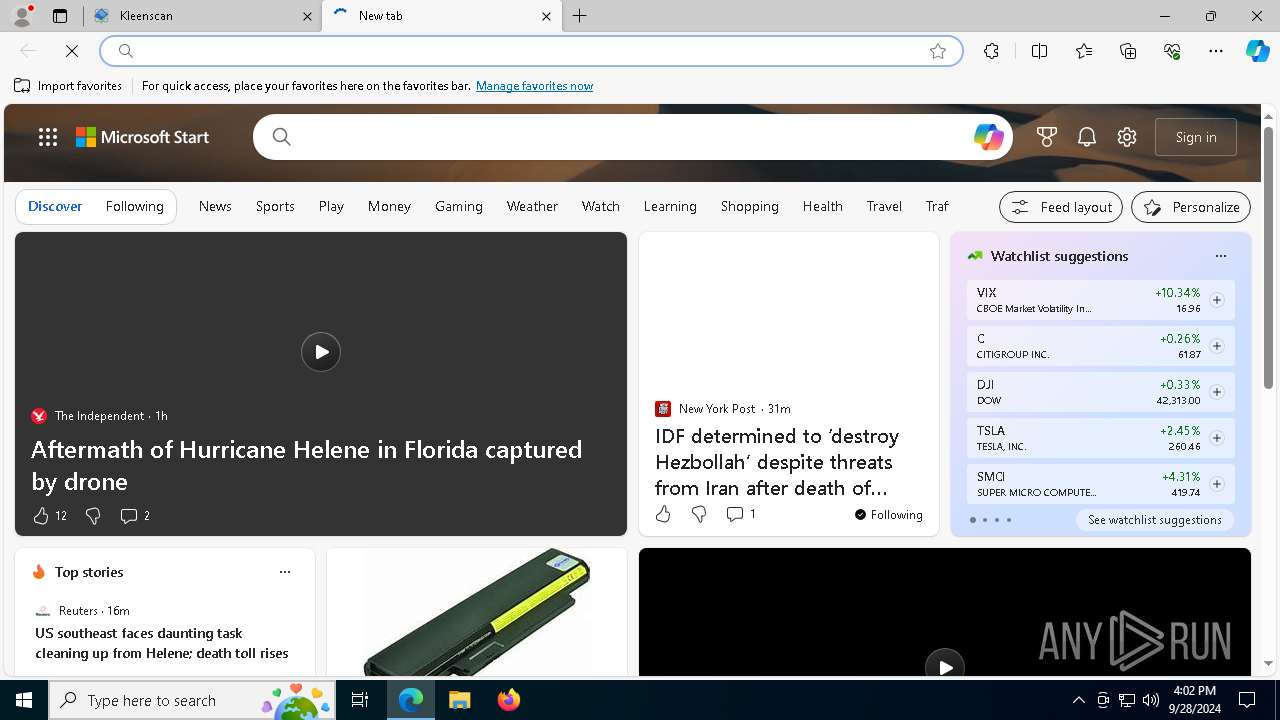Toggle Following for New York Post
1280x720 pixels.
click(888, 515)
